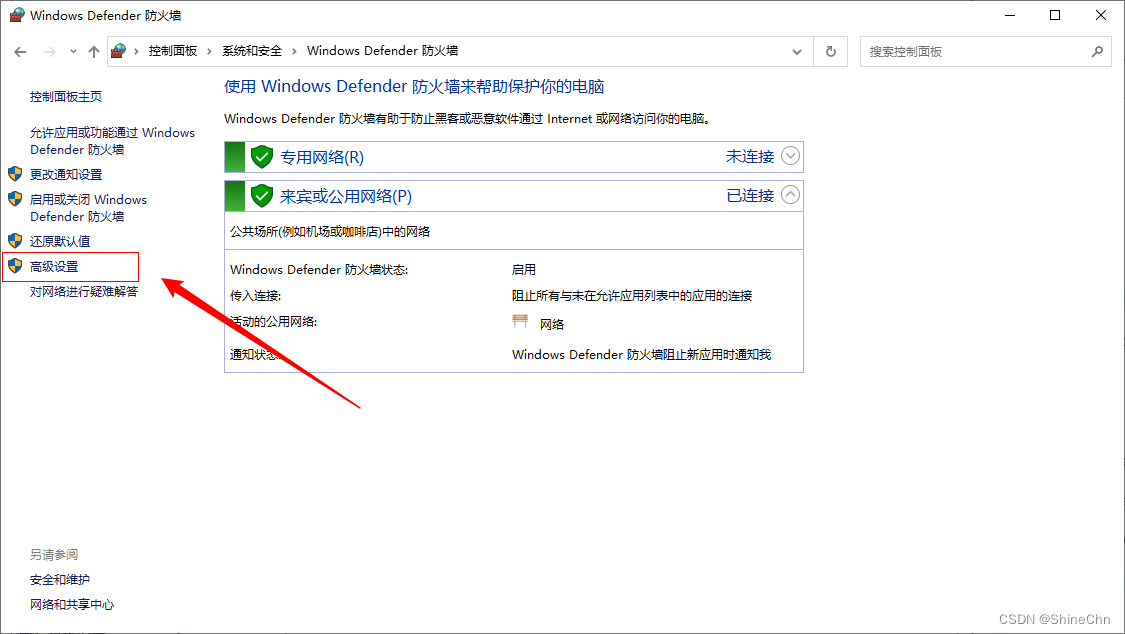Screen dimensions: 1125x634
Task: Click 系统和安全 in the breadcrumb
Action: tap(252, 51)
